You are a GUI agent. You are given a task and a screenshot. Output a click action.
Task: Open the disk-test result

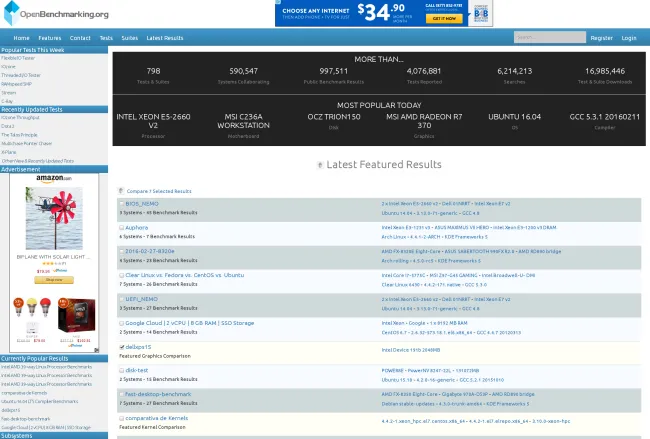pyautogui.click(x=137, y=370)
